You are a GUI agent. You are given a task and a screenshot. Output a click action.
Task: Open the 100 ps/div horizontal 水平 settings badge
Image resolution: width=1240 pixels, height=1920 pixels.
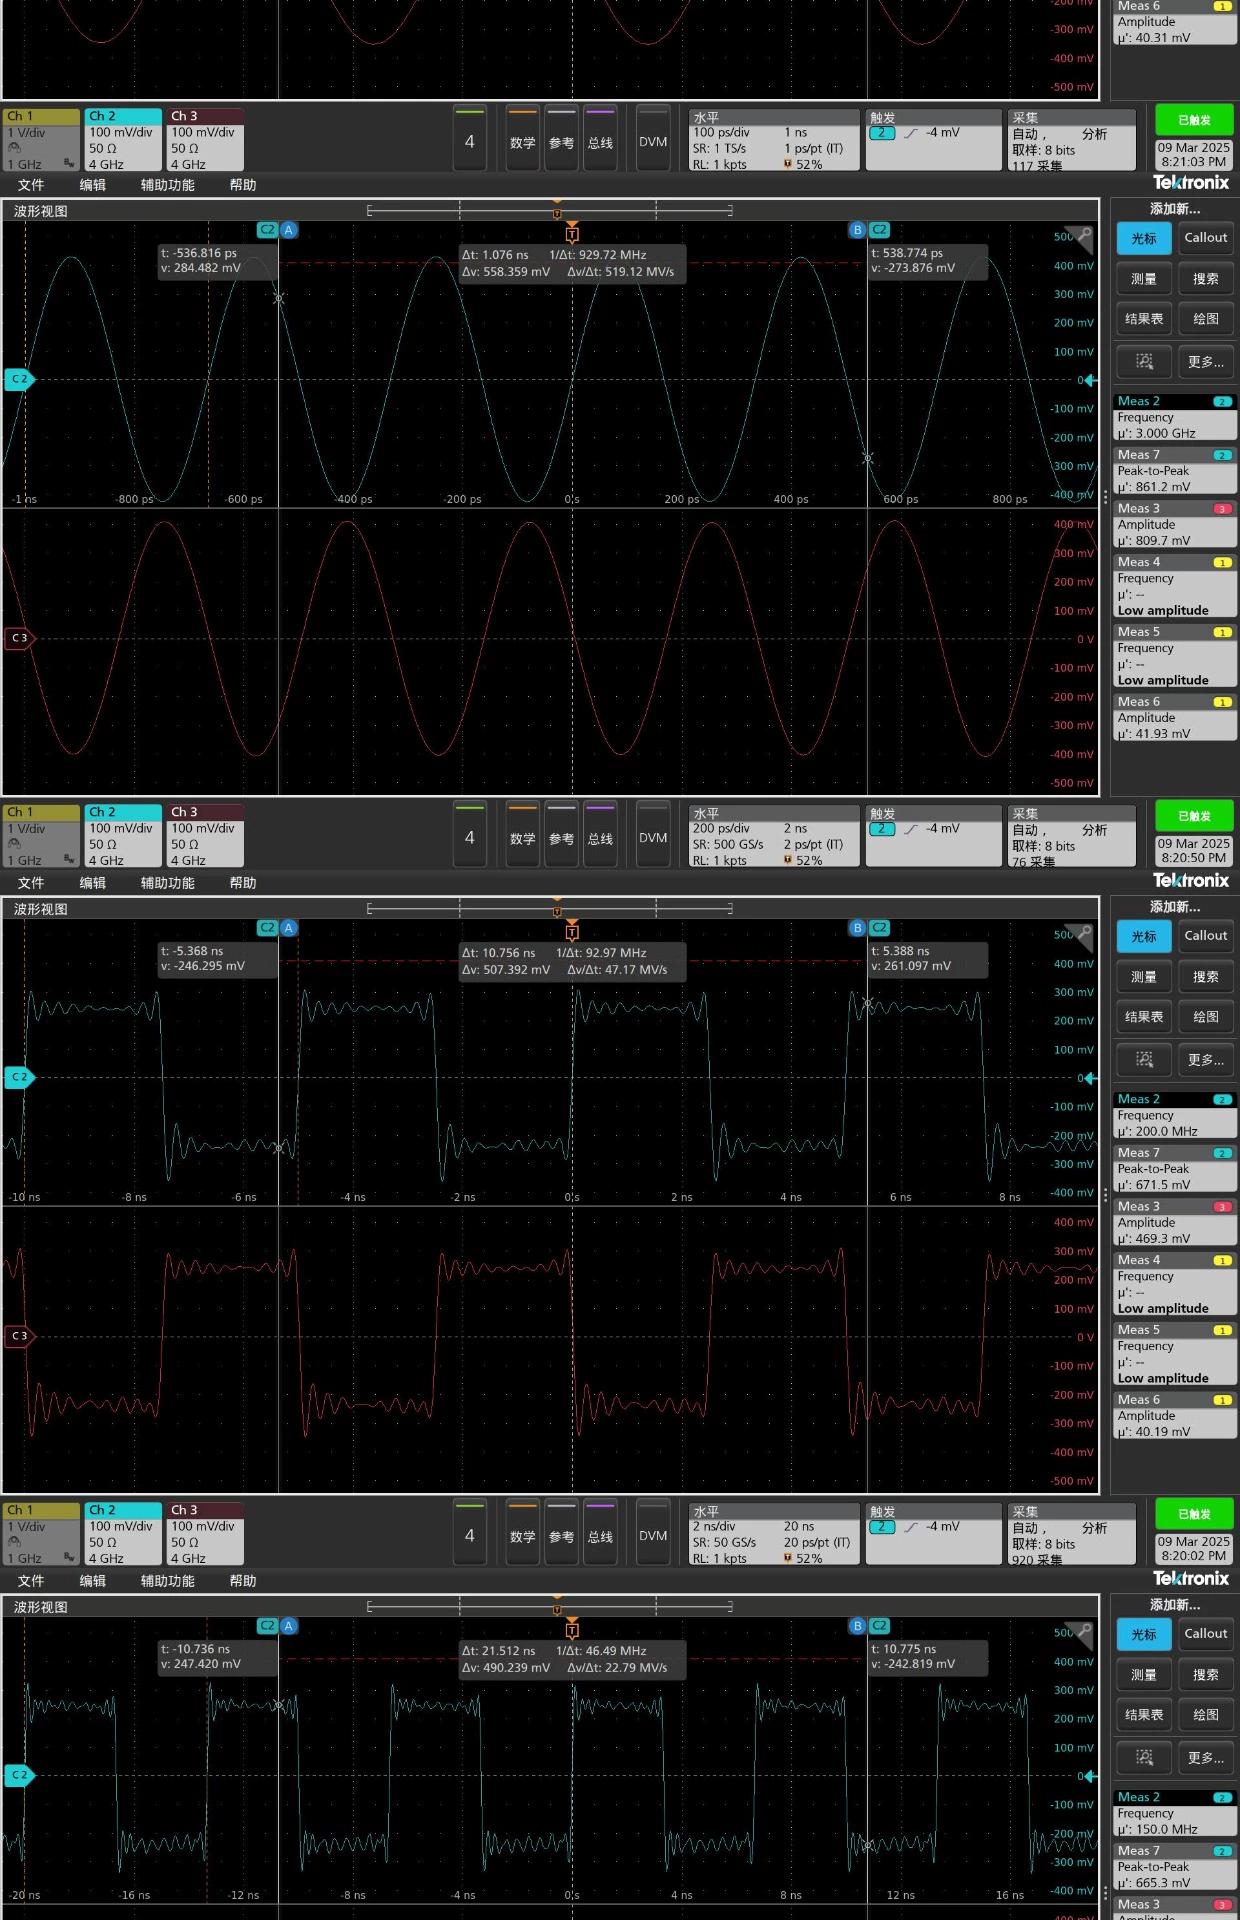pyautogui.click(x=773, y=140)
